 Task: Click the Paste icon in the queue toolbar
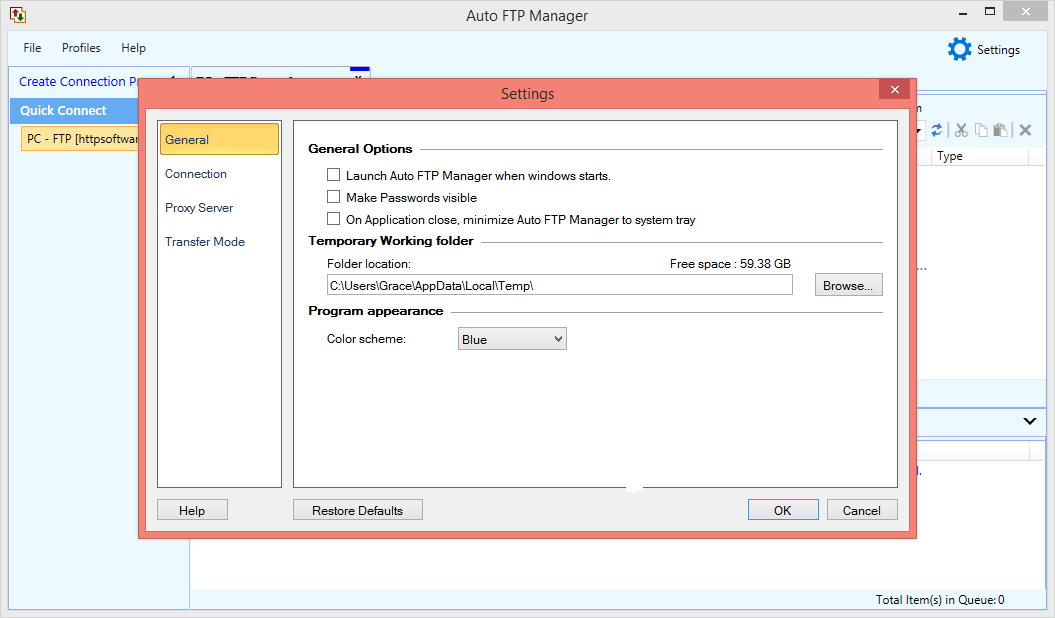point(1002,130)
